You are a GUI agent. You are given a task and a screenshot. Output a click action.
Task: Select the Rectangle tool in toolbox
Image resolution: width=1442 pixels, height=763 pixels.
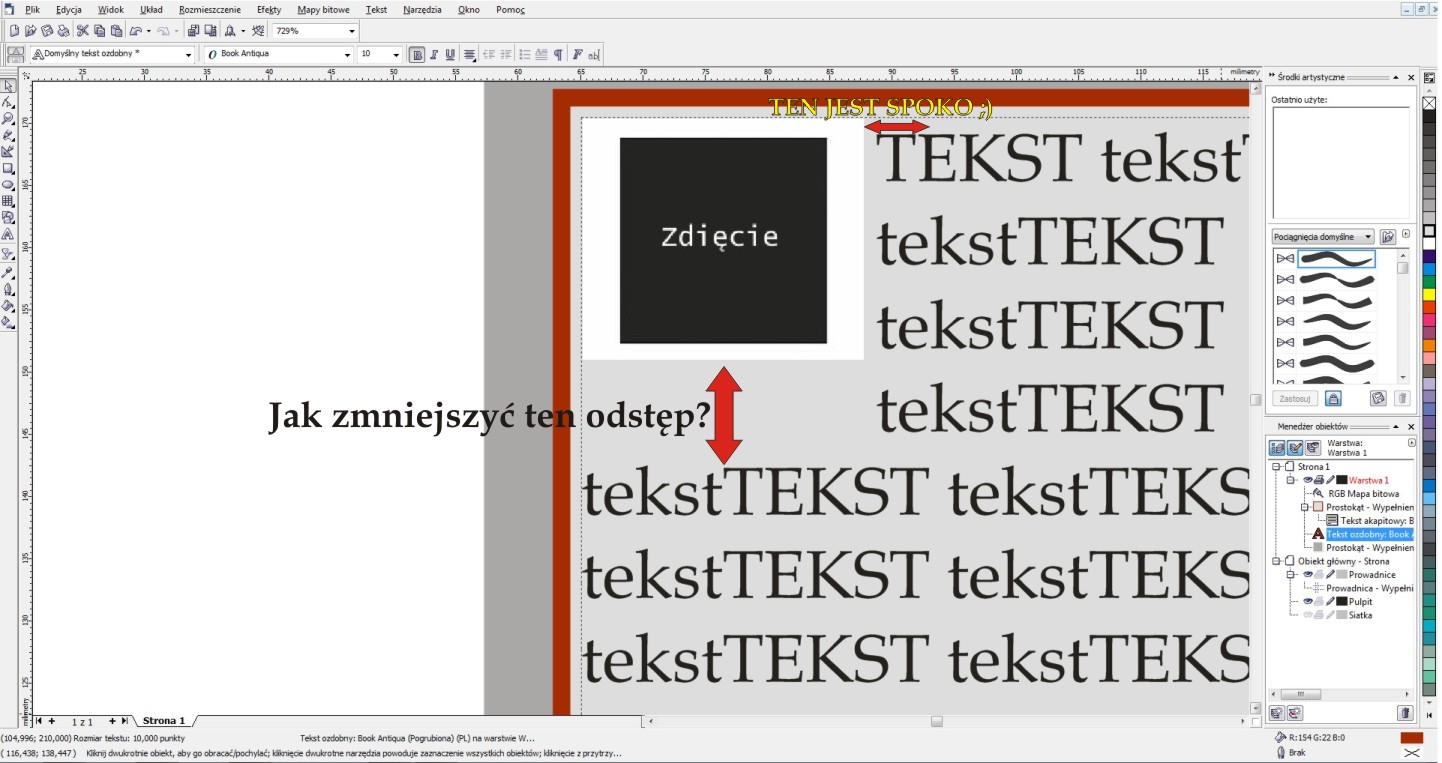coord(8,168)
